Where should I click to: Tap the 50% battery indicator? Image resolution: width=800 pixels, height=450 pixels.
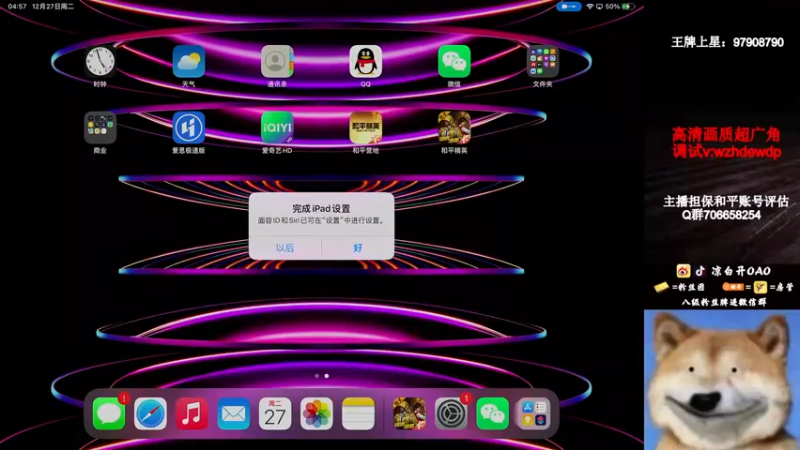[620, 7]
